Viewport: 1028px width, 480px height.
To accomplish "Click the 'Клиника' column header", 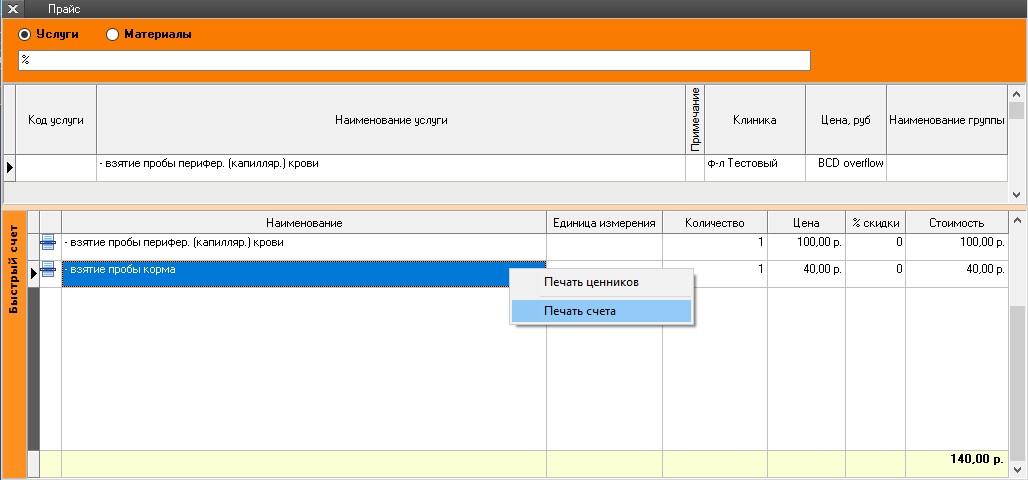I will click(x=754, y=120).
